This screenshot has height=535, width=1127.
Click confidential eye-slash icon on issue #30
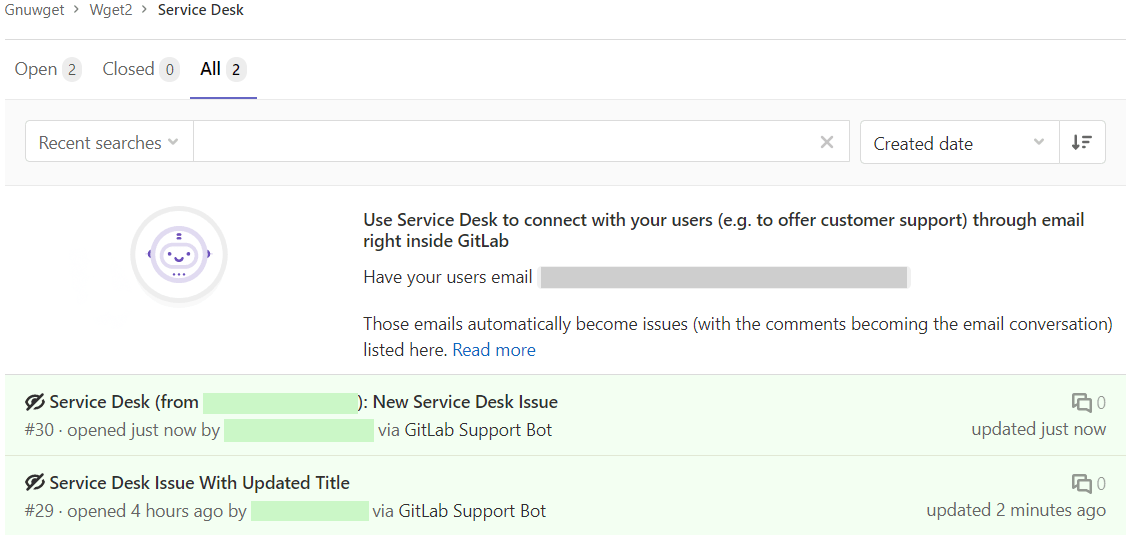coord(35,402)
